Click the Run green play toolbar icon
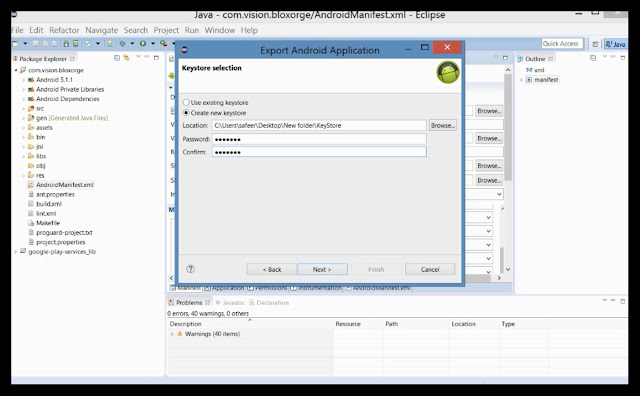This screenshot has width=640, height=396. [143, 43]
